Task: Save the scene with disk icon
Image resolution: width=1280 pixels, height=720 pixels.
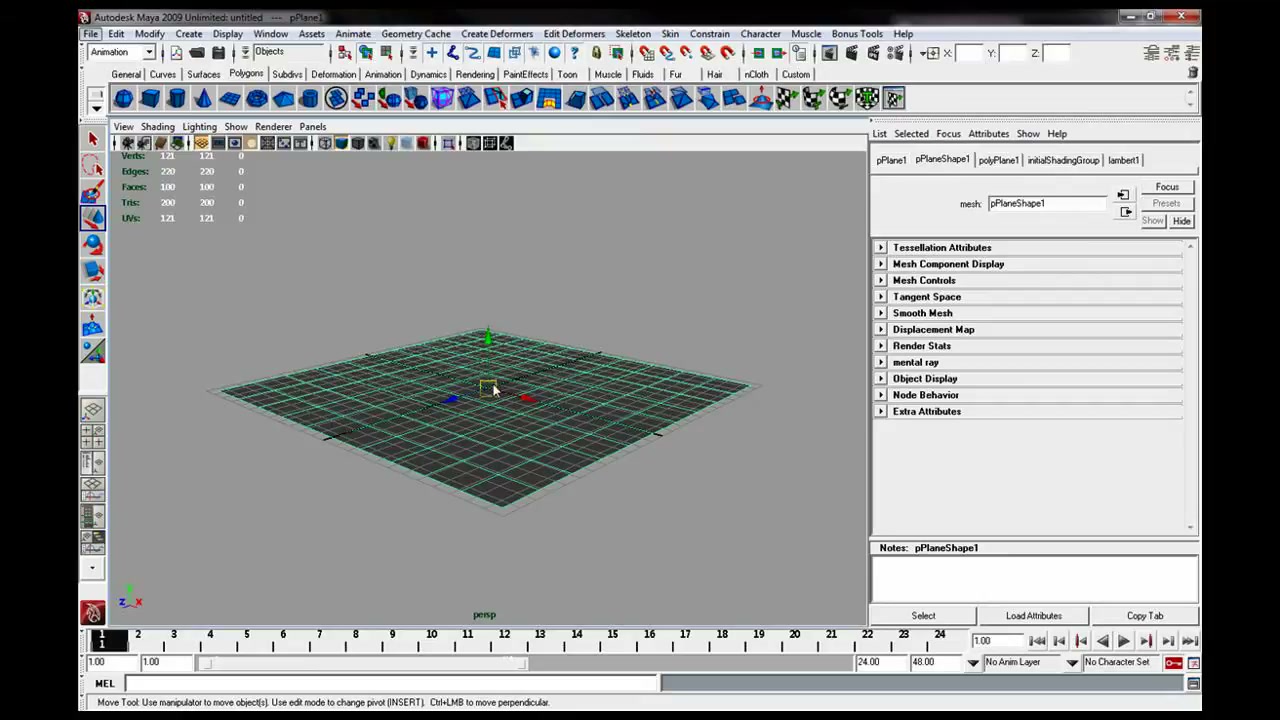Action: click(218, 53)
